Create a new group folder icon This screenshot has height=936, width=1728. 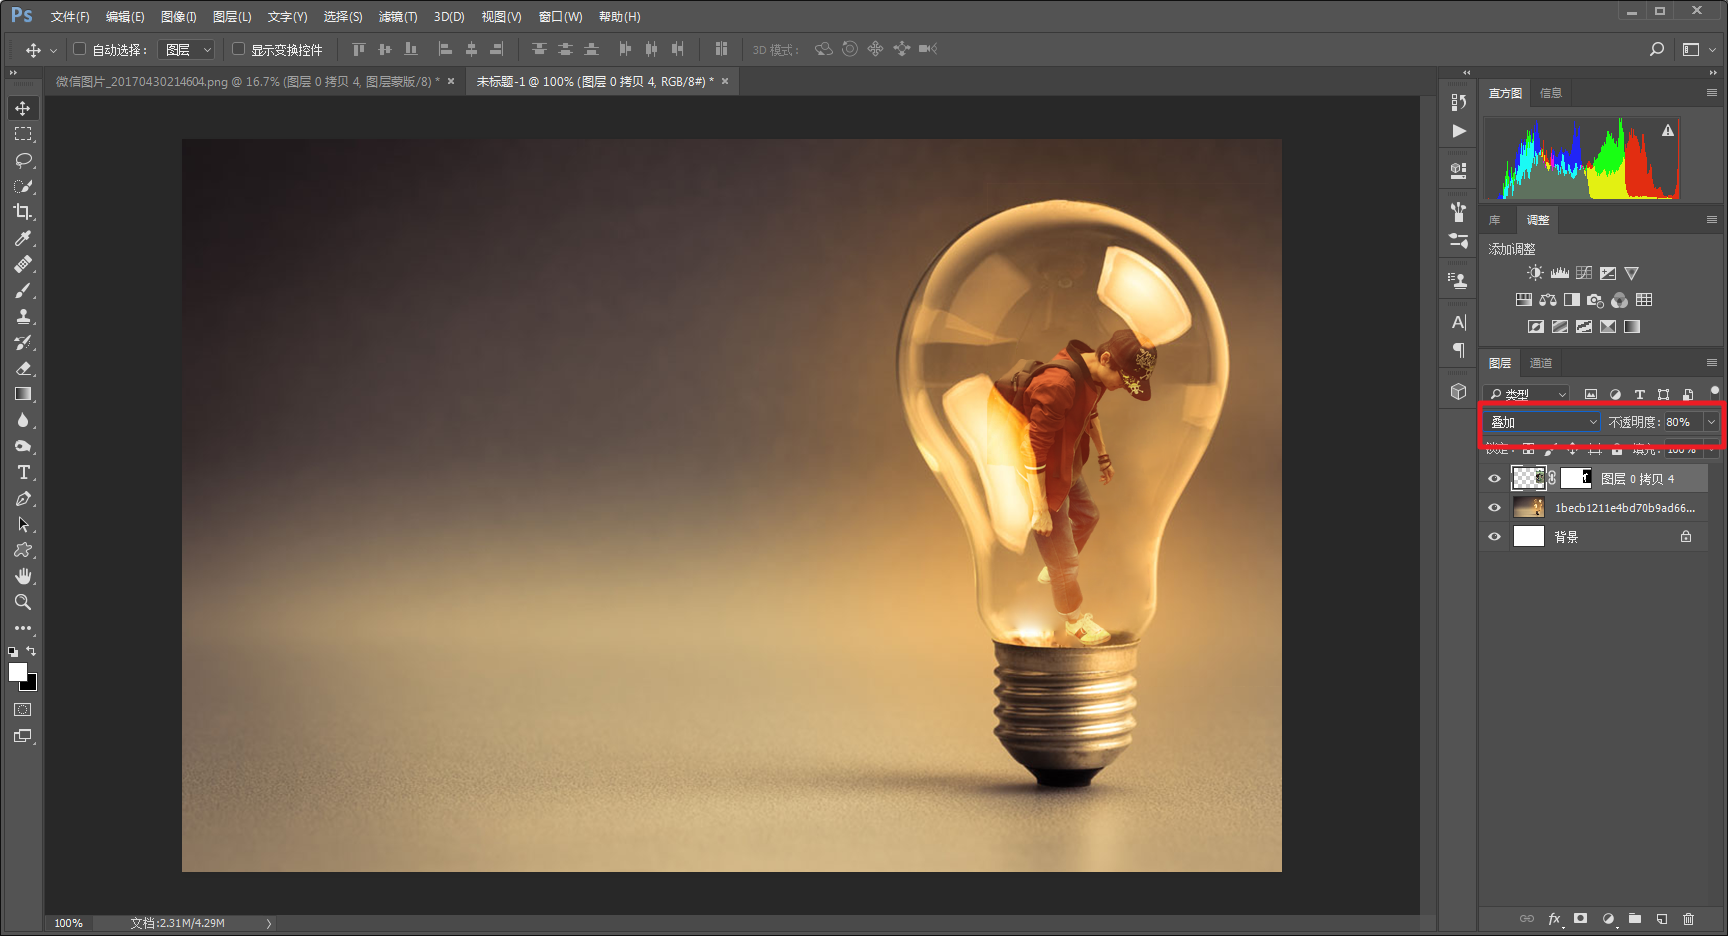click(1635, 918)
